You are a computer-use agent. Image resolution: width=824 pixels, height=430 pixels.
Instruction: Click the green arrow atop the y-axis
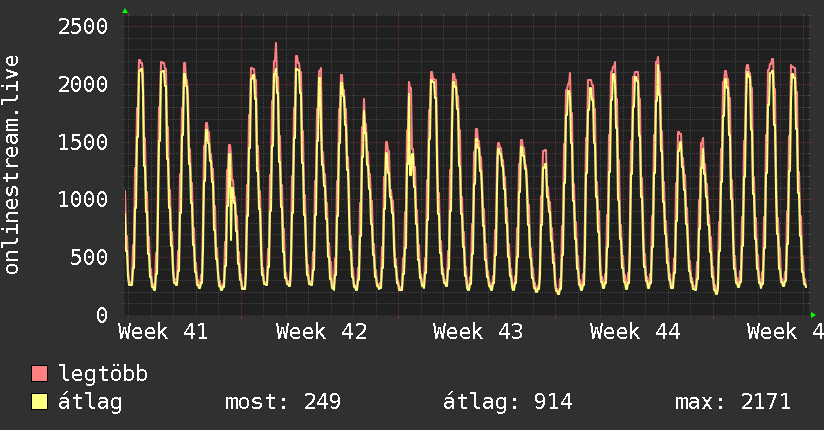pyautogui.click(x=125, y=11)
